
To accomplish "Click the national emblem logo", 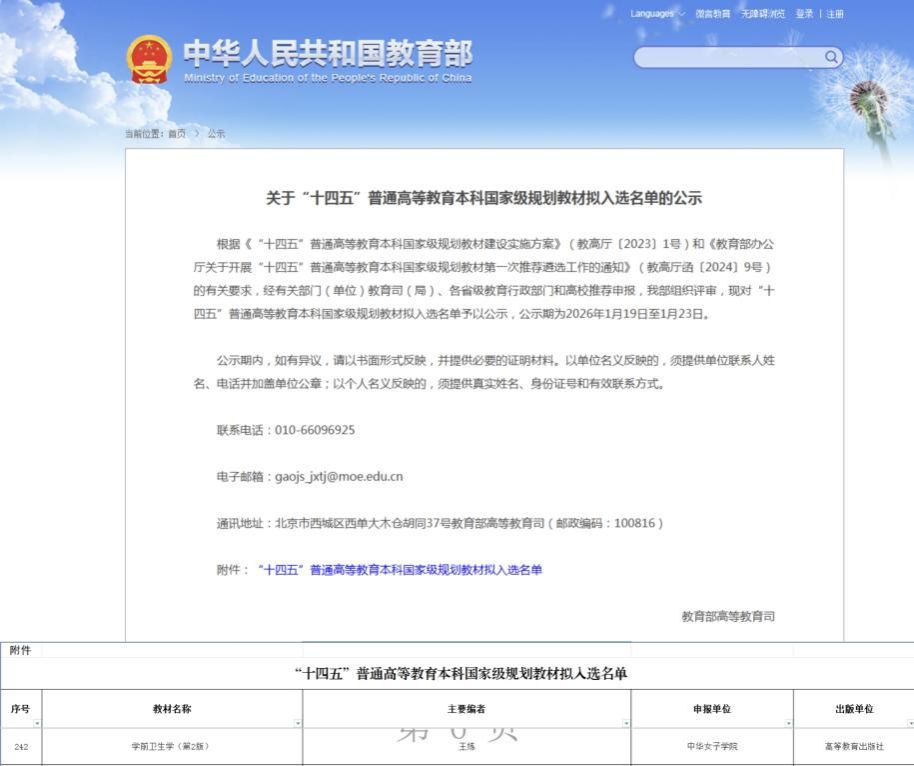I will click(x=149, y=60).
